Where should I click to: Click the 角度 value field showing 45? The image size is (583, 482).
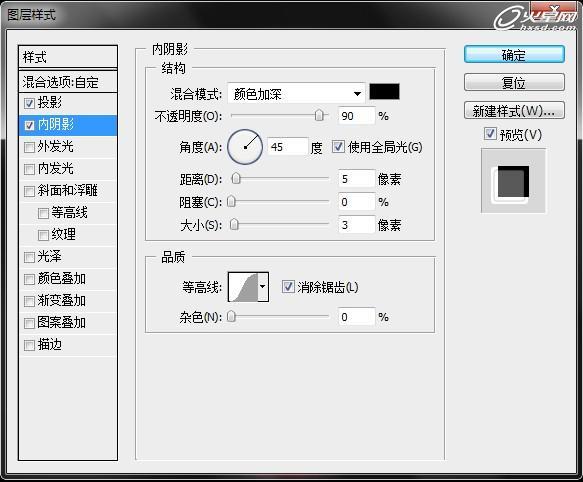pos(288,147)
